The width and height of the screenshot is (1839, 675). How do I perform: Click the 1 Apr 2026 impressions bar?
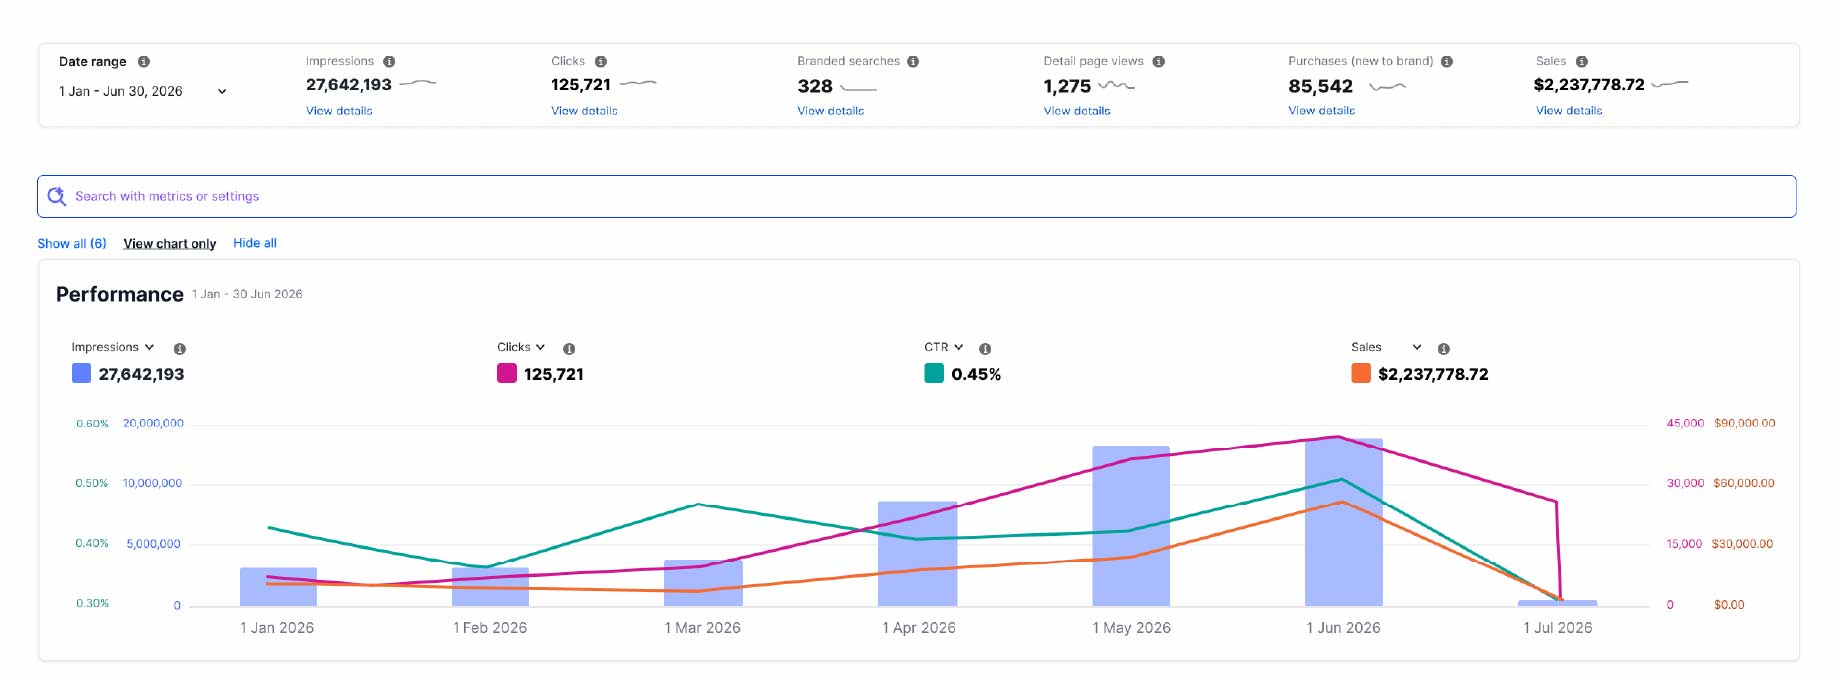917,554
